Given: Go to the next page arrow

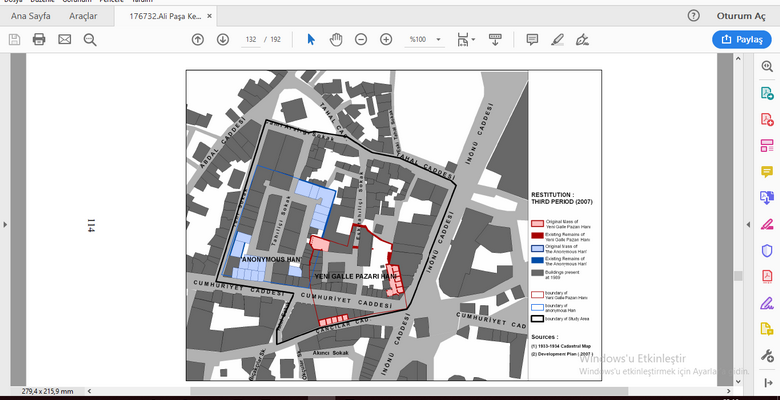Looking at the screenshot, I should click(x=223, y=39).
